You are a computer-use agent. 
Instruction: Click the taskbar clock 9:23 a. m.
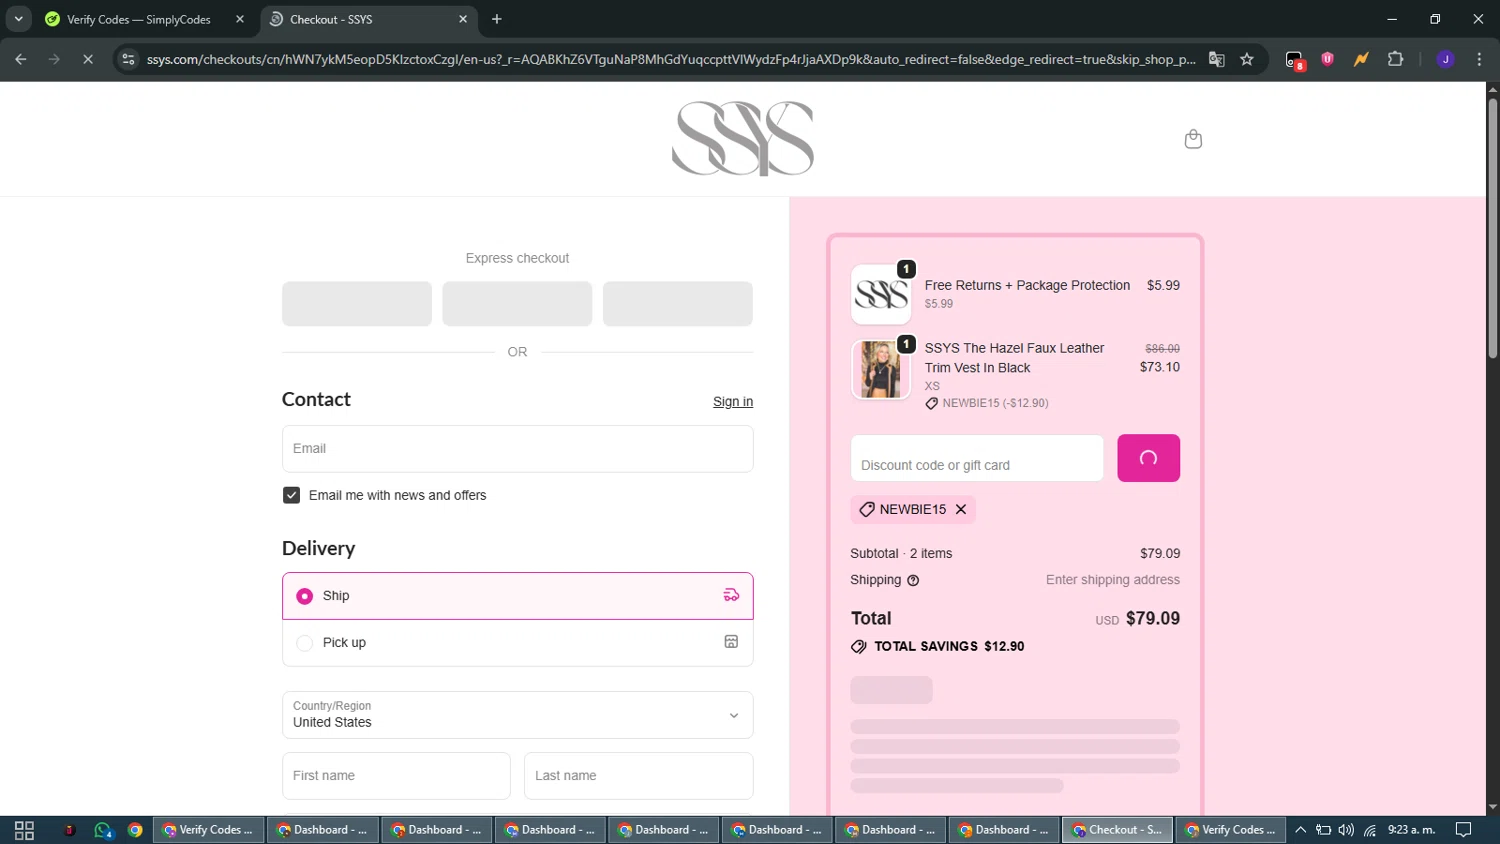click(1411, 830)
